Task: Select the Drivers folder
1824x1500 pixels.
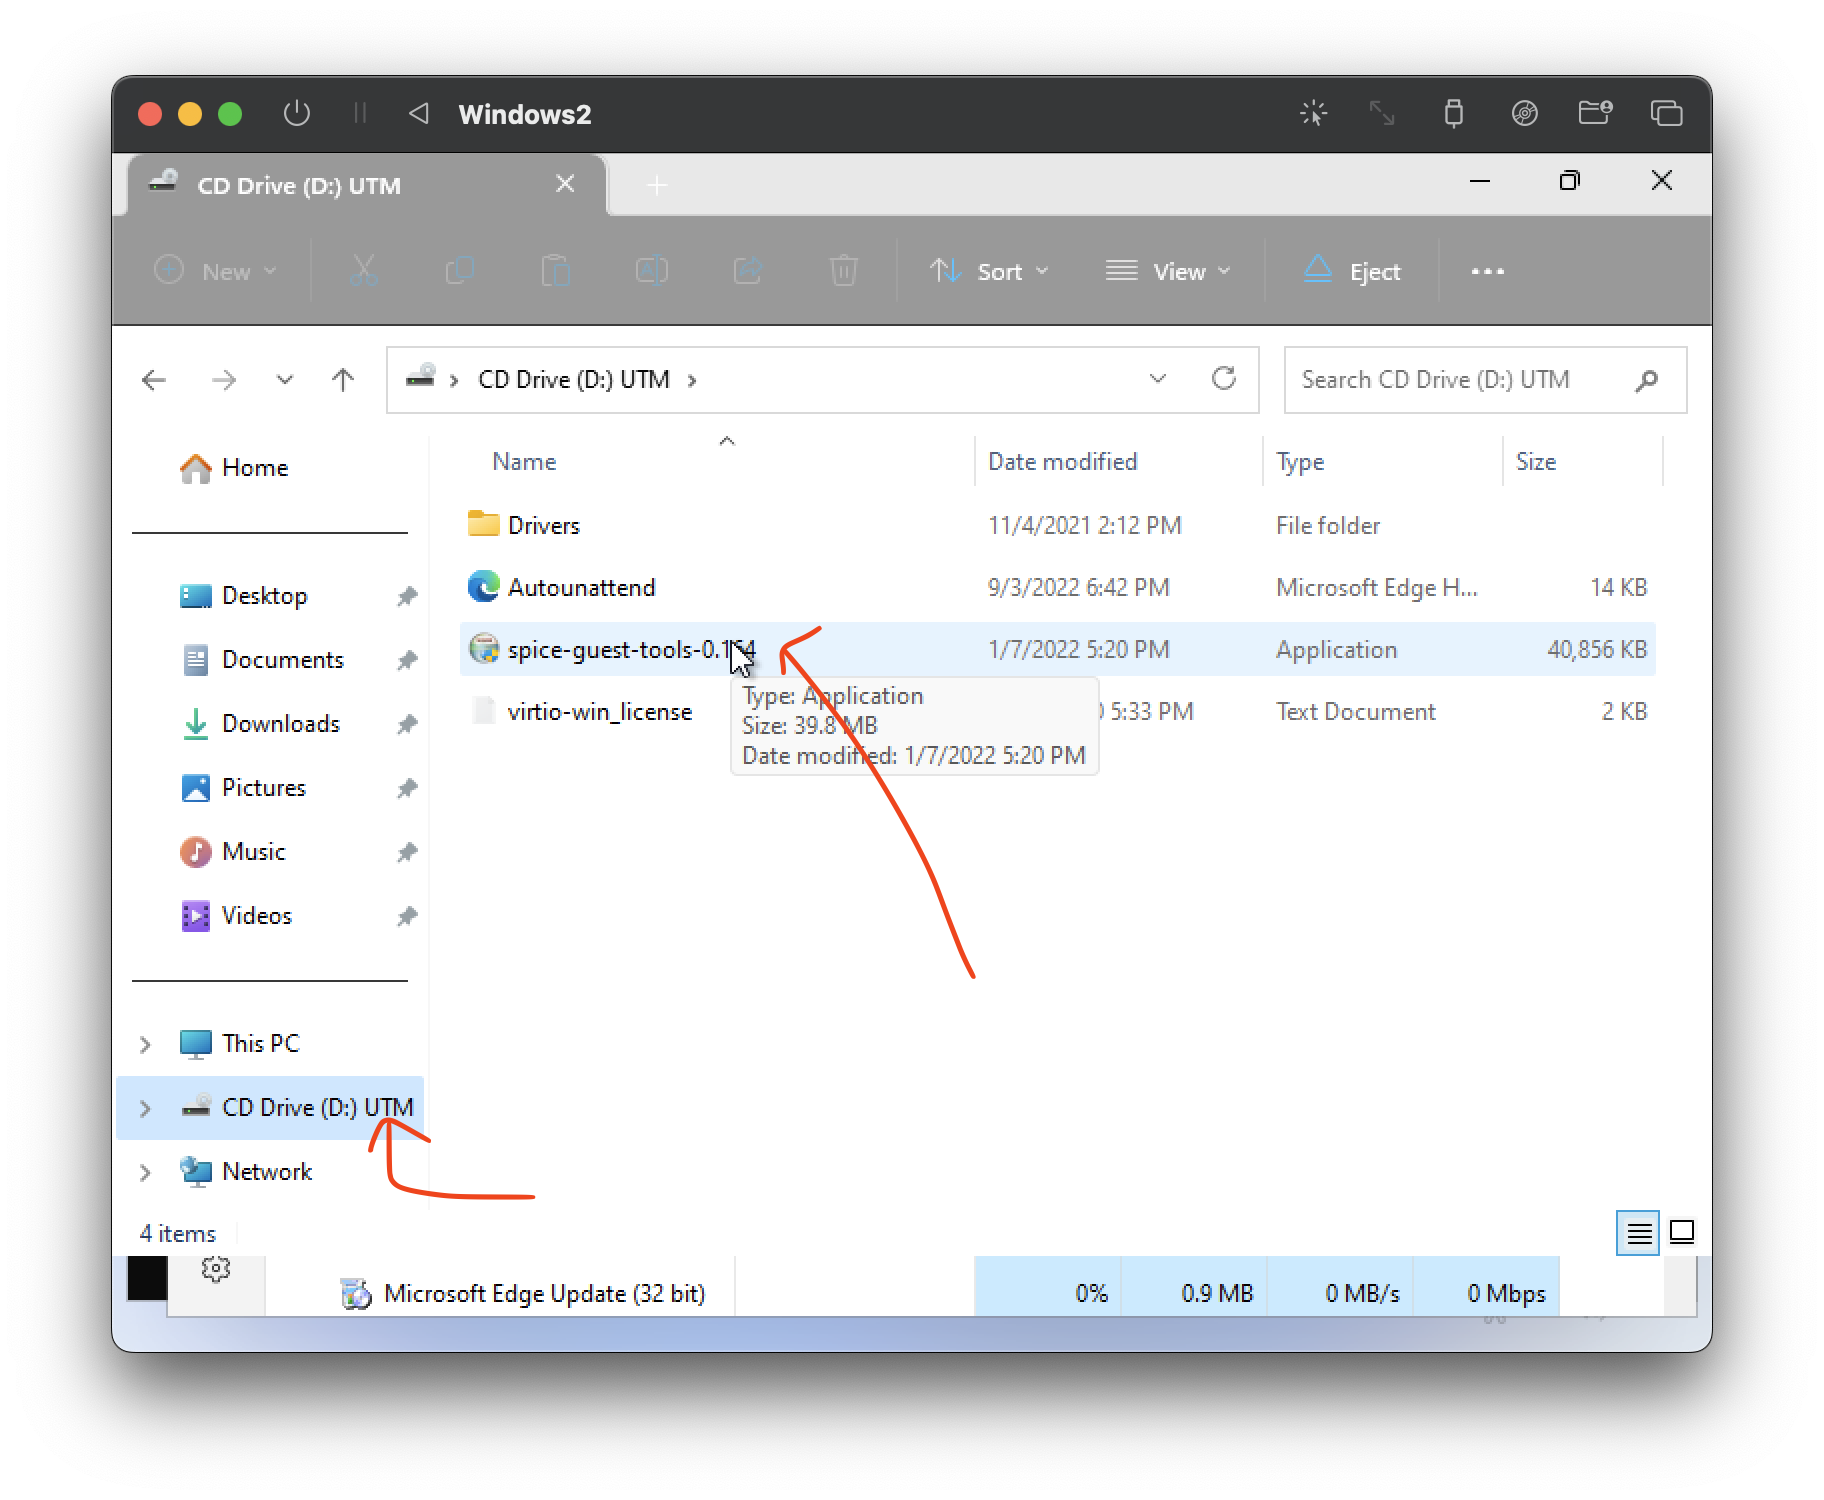Action: [x=1058, y=525]
